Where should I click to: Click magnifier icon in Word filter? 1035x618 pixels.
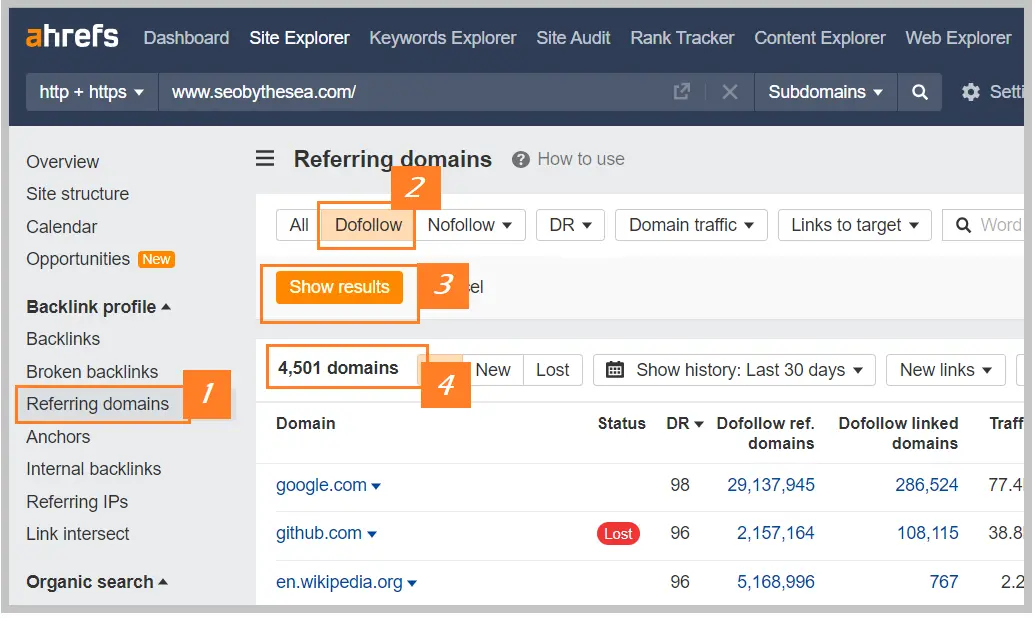964,225
